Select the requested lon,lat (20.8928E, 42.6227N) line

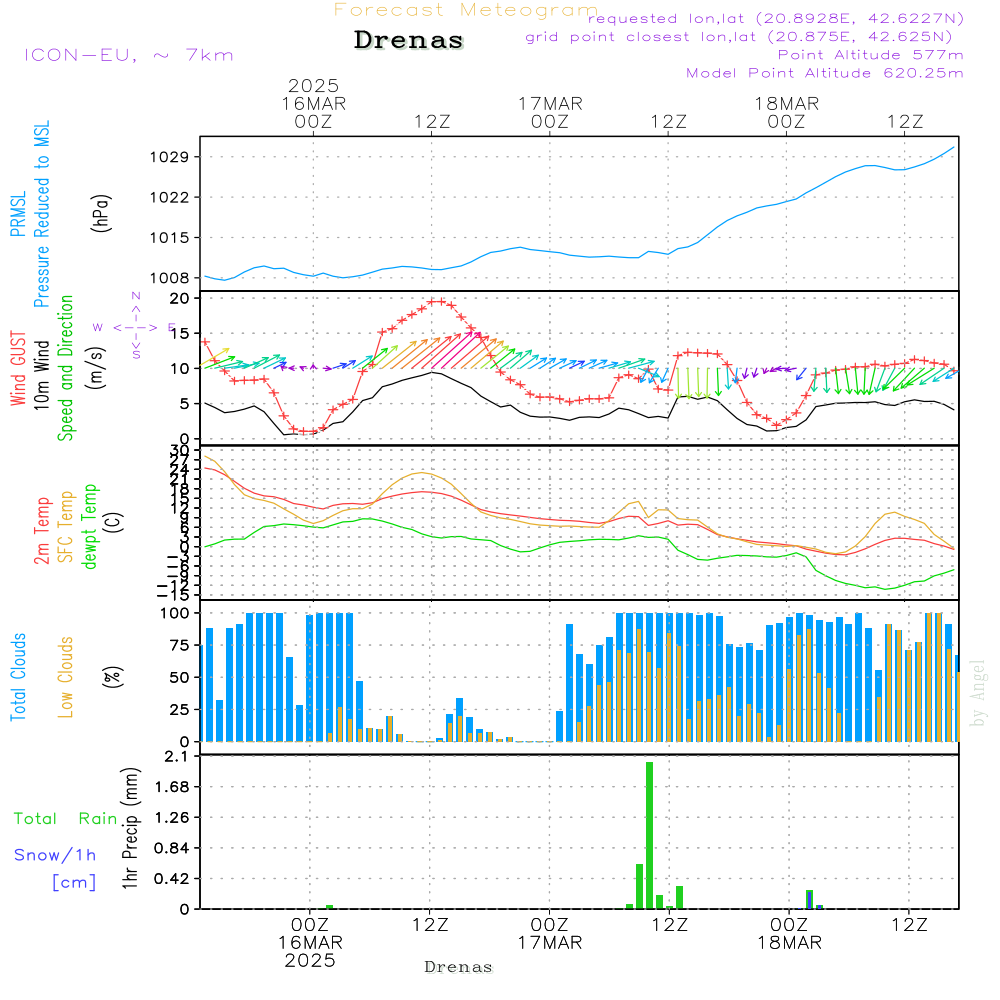click(776, 18)
